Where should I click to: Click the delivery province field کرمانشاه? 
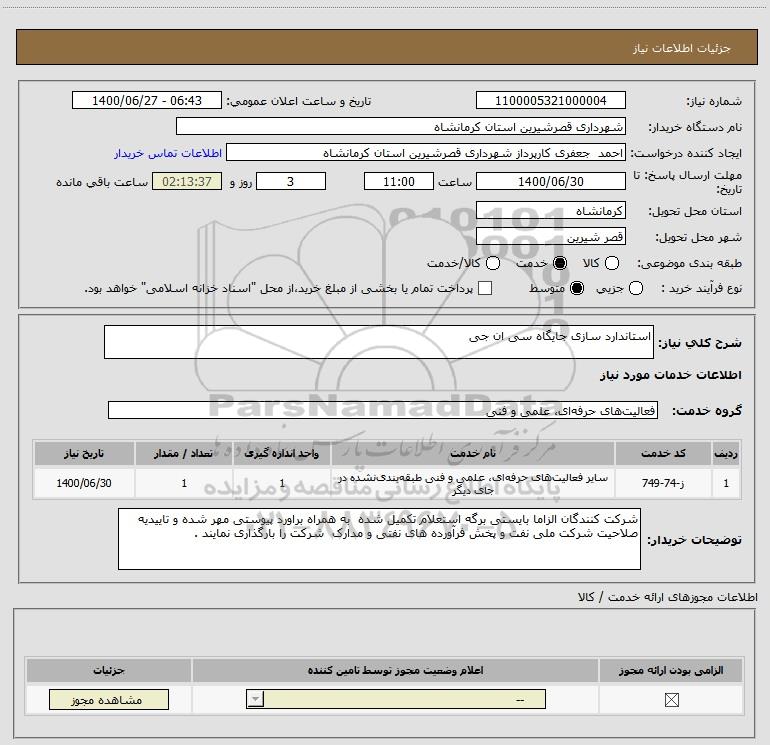pos(550,211)
